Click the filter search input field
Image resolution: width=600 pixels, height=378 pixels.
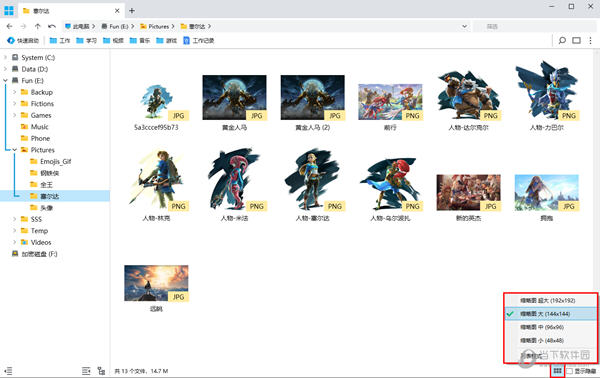[x=534, y=26]
